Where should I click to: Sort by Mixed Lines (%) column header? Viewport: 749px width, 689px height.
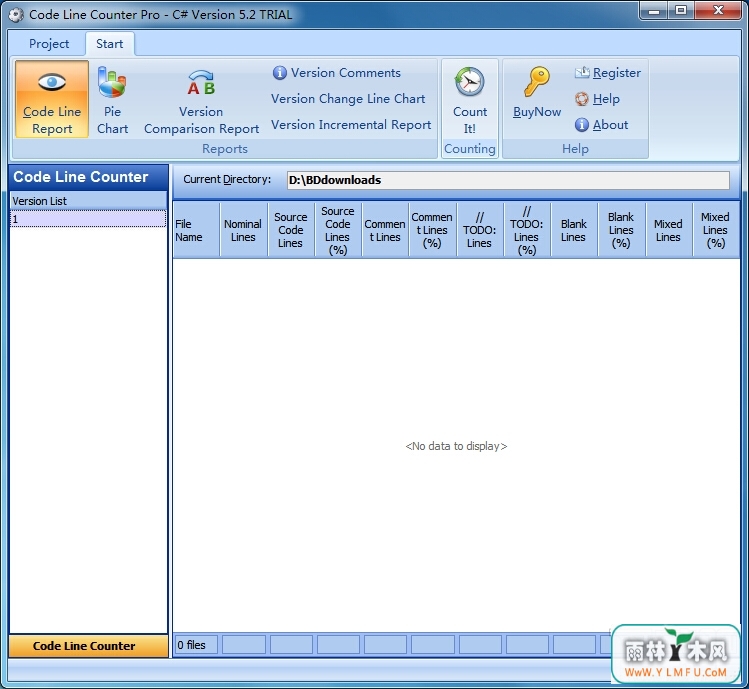point(716,230)
